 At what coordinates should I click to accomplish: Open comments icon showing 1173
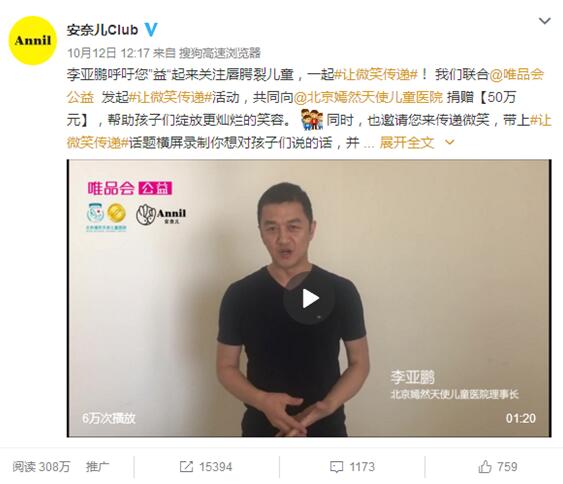352,466
